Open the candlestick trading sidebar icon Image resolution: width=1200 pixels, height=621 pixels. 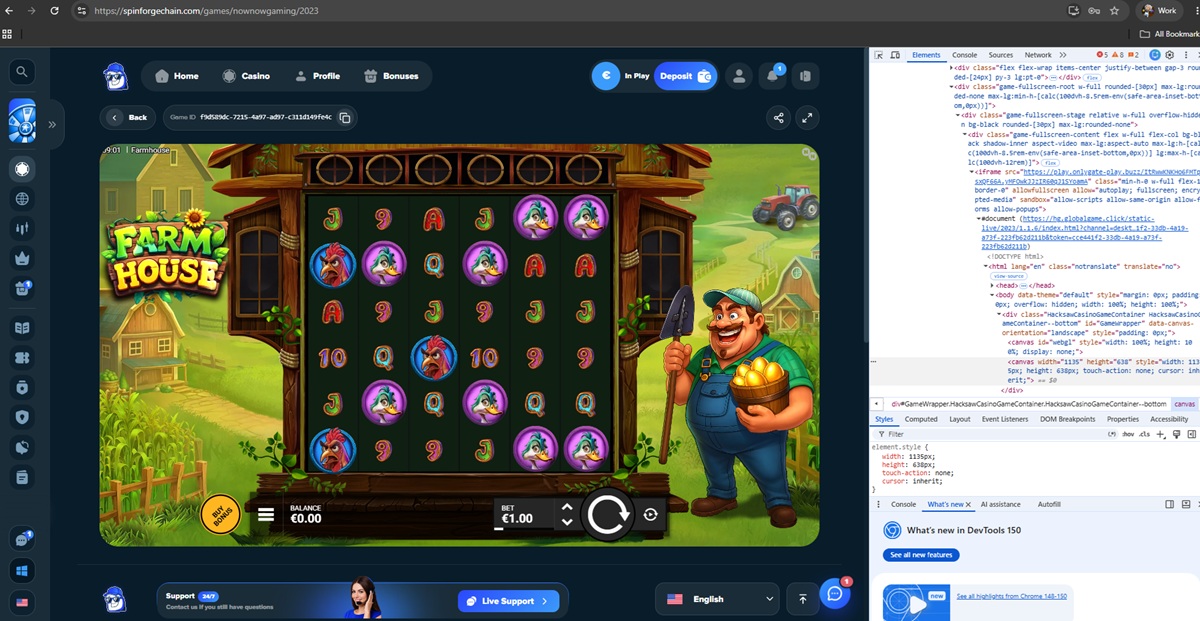22,228
